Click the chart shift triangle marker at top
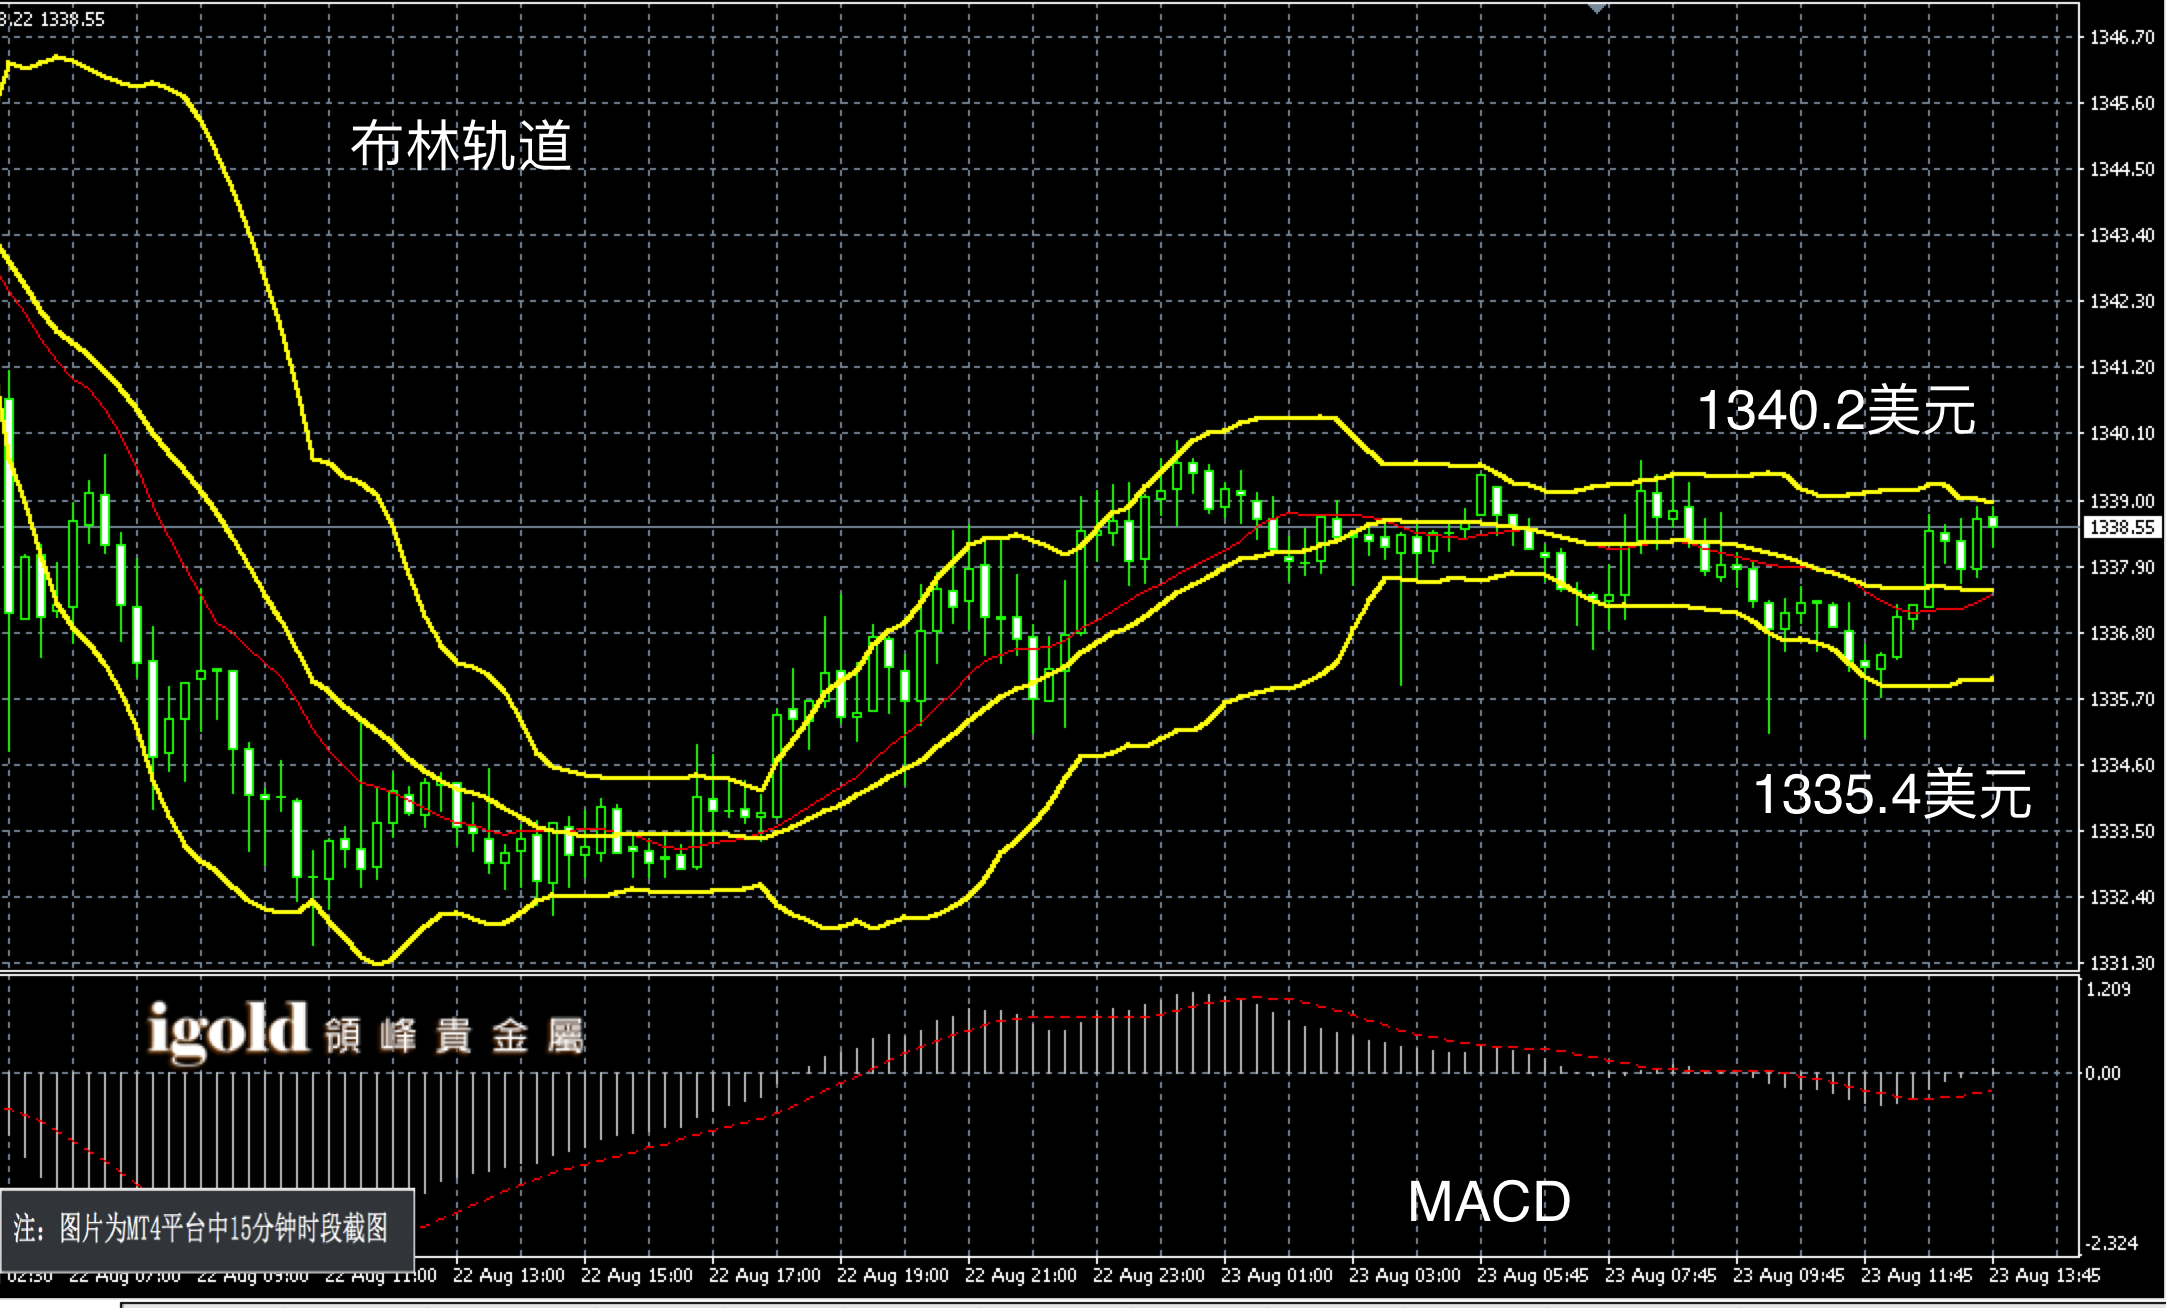Viewport: 2166px width, 1308px height. click(1597, 8)
